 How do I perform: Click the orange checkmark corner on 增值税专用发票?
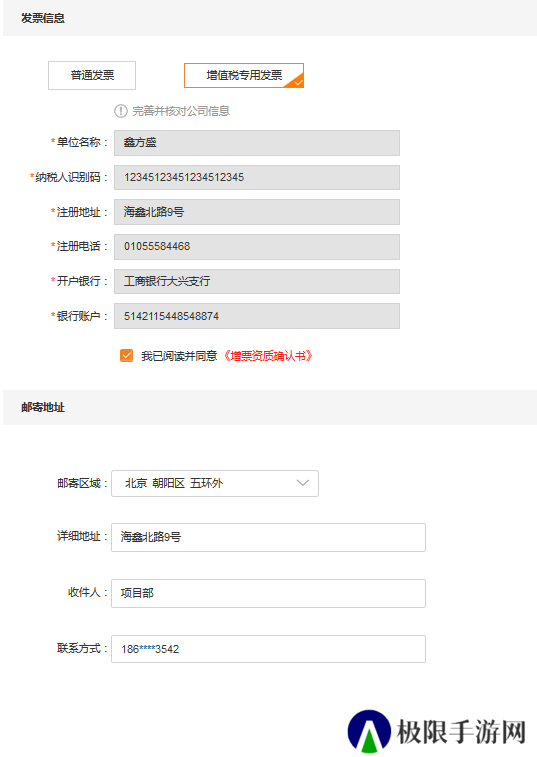tap(297, 82)
